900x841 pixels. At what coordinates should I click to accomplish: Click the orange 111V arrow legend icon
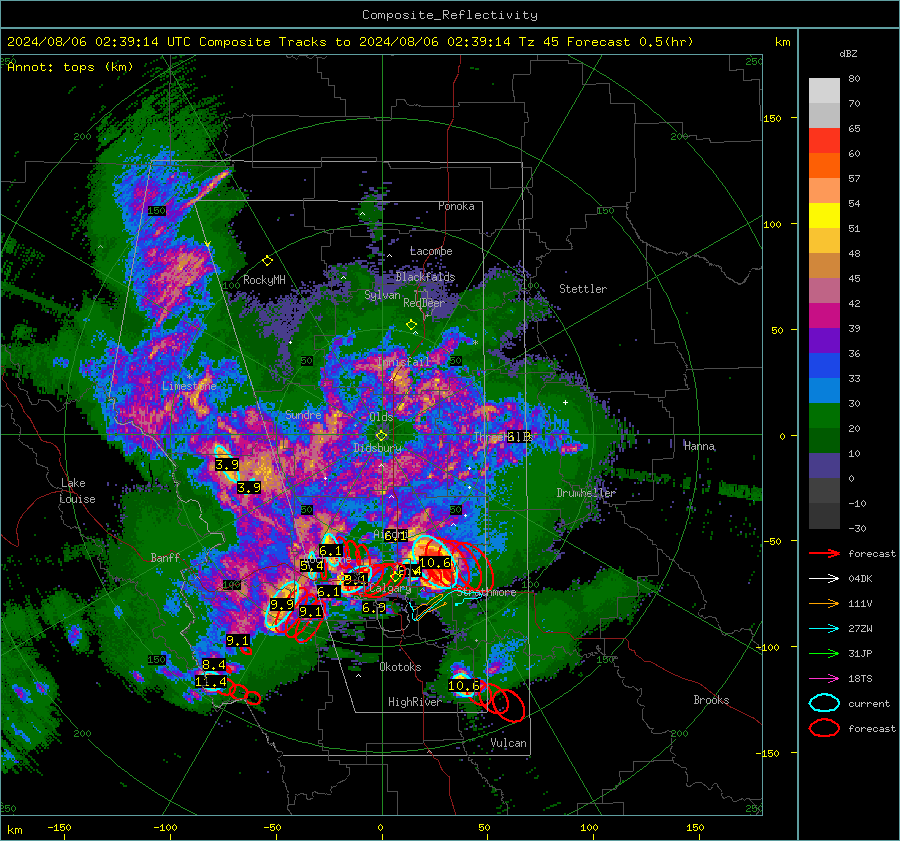(x=824, y=603)
